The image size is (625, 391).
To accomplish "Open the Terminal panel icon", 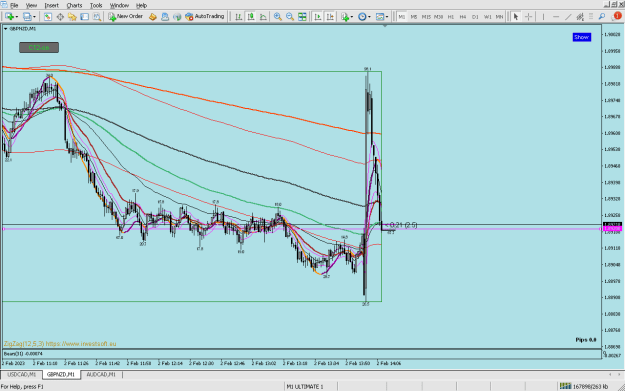I will 85,16.
